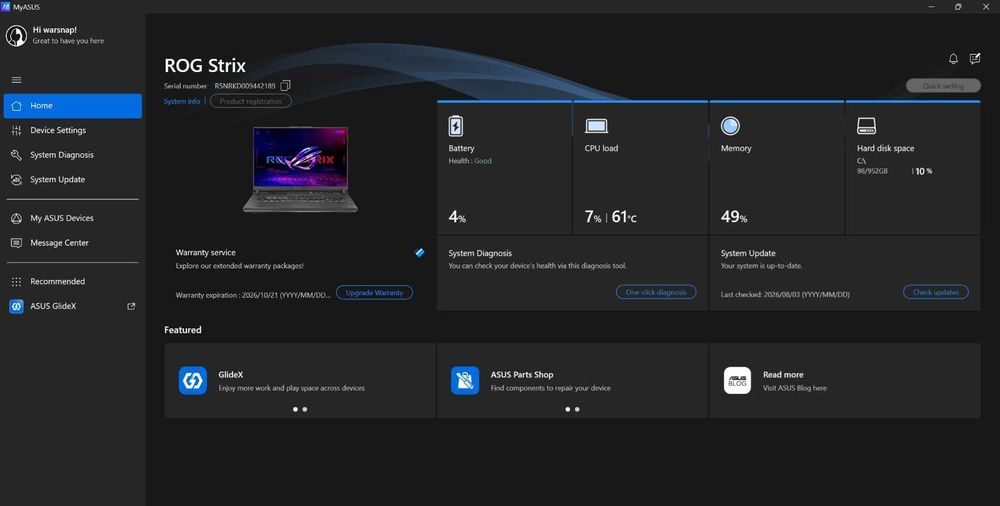Click the Last checked date text
The height and width of the screenshot is (506, 1000).
click(785, 295)
